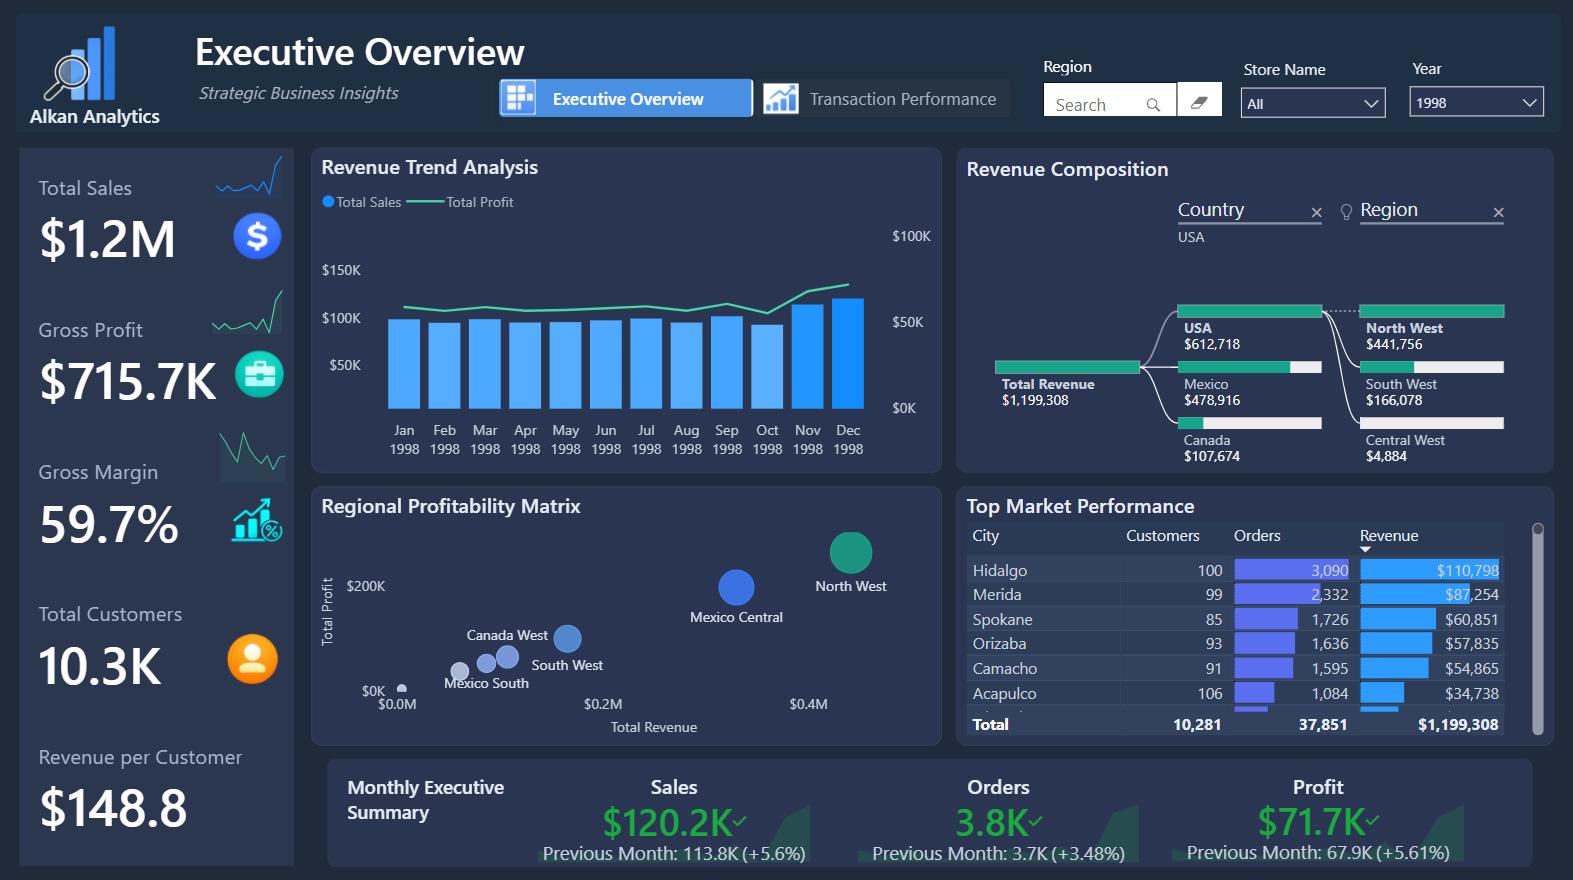1573x880 pixels.
Task: Click the briefcase Gross Profit icon
Action: pyautogui.click(x=259, y=375)
